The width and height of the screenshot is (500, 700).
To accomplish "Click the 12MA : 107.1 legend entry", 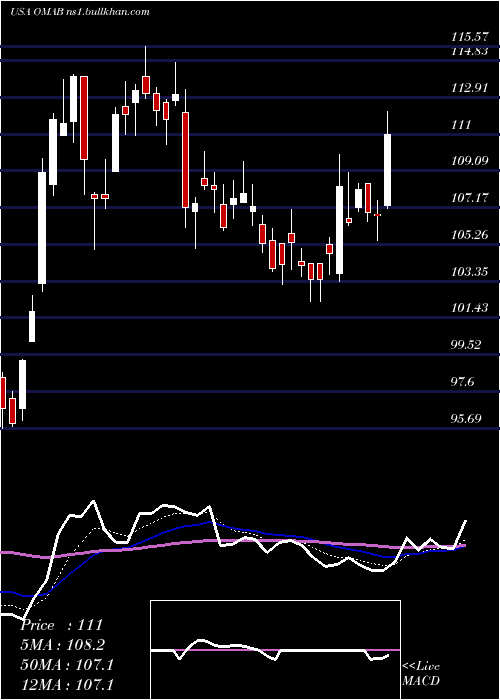I will [x=67, y=684].
